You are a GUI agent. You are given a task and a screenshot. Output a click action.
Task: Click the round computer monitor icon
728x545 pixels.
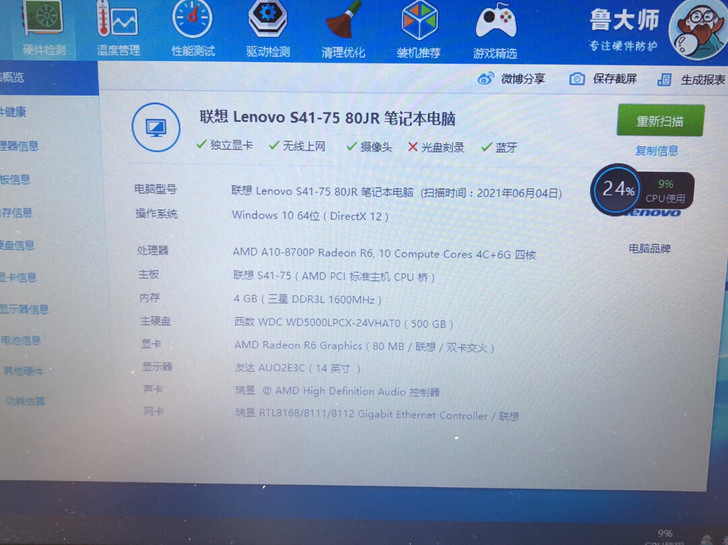click(x=156, y=127)
